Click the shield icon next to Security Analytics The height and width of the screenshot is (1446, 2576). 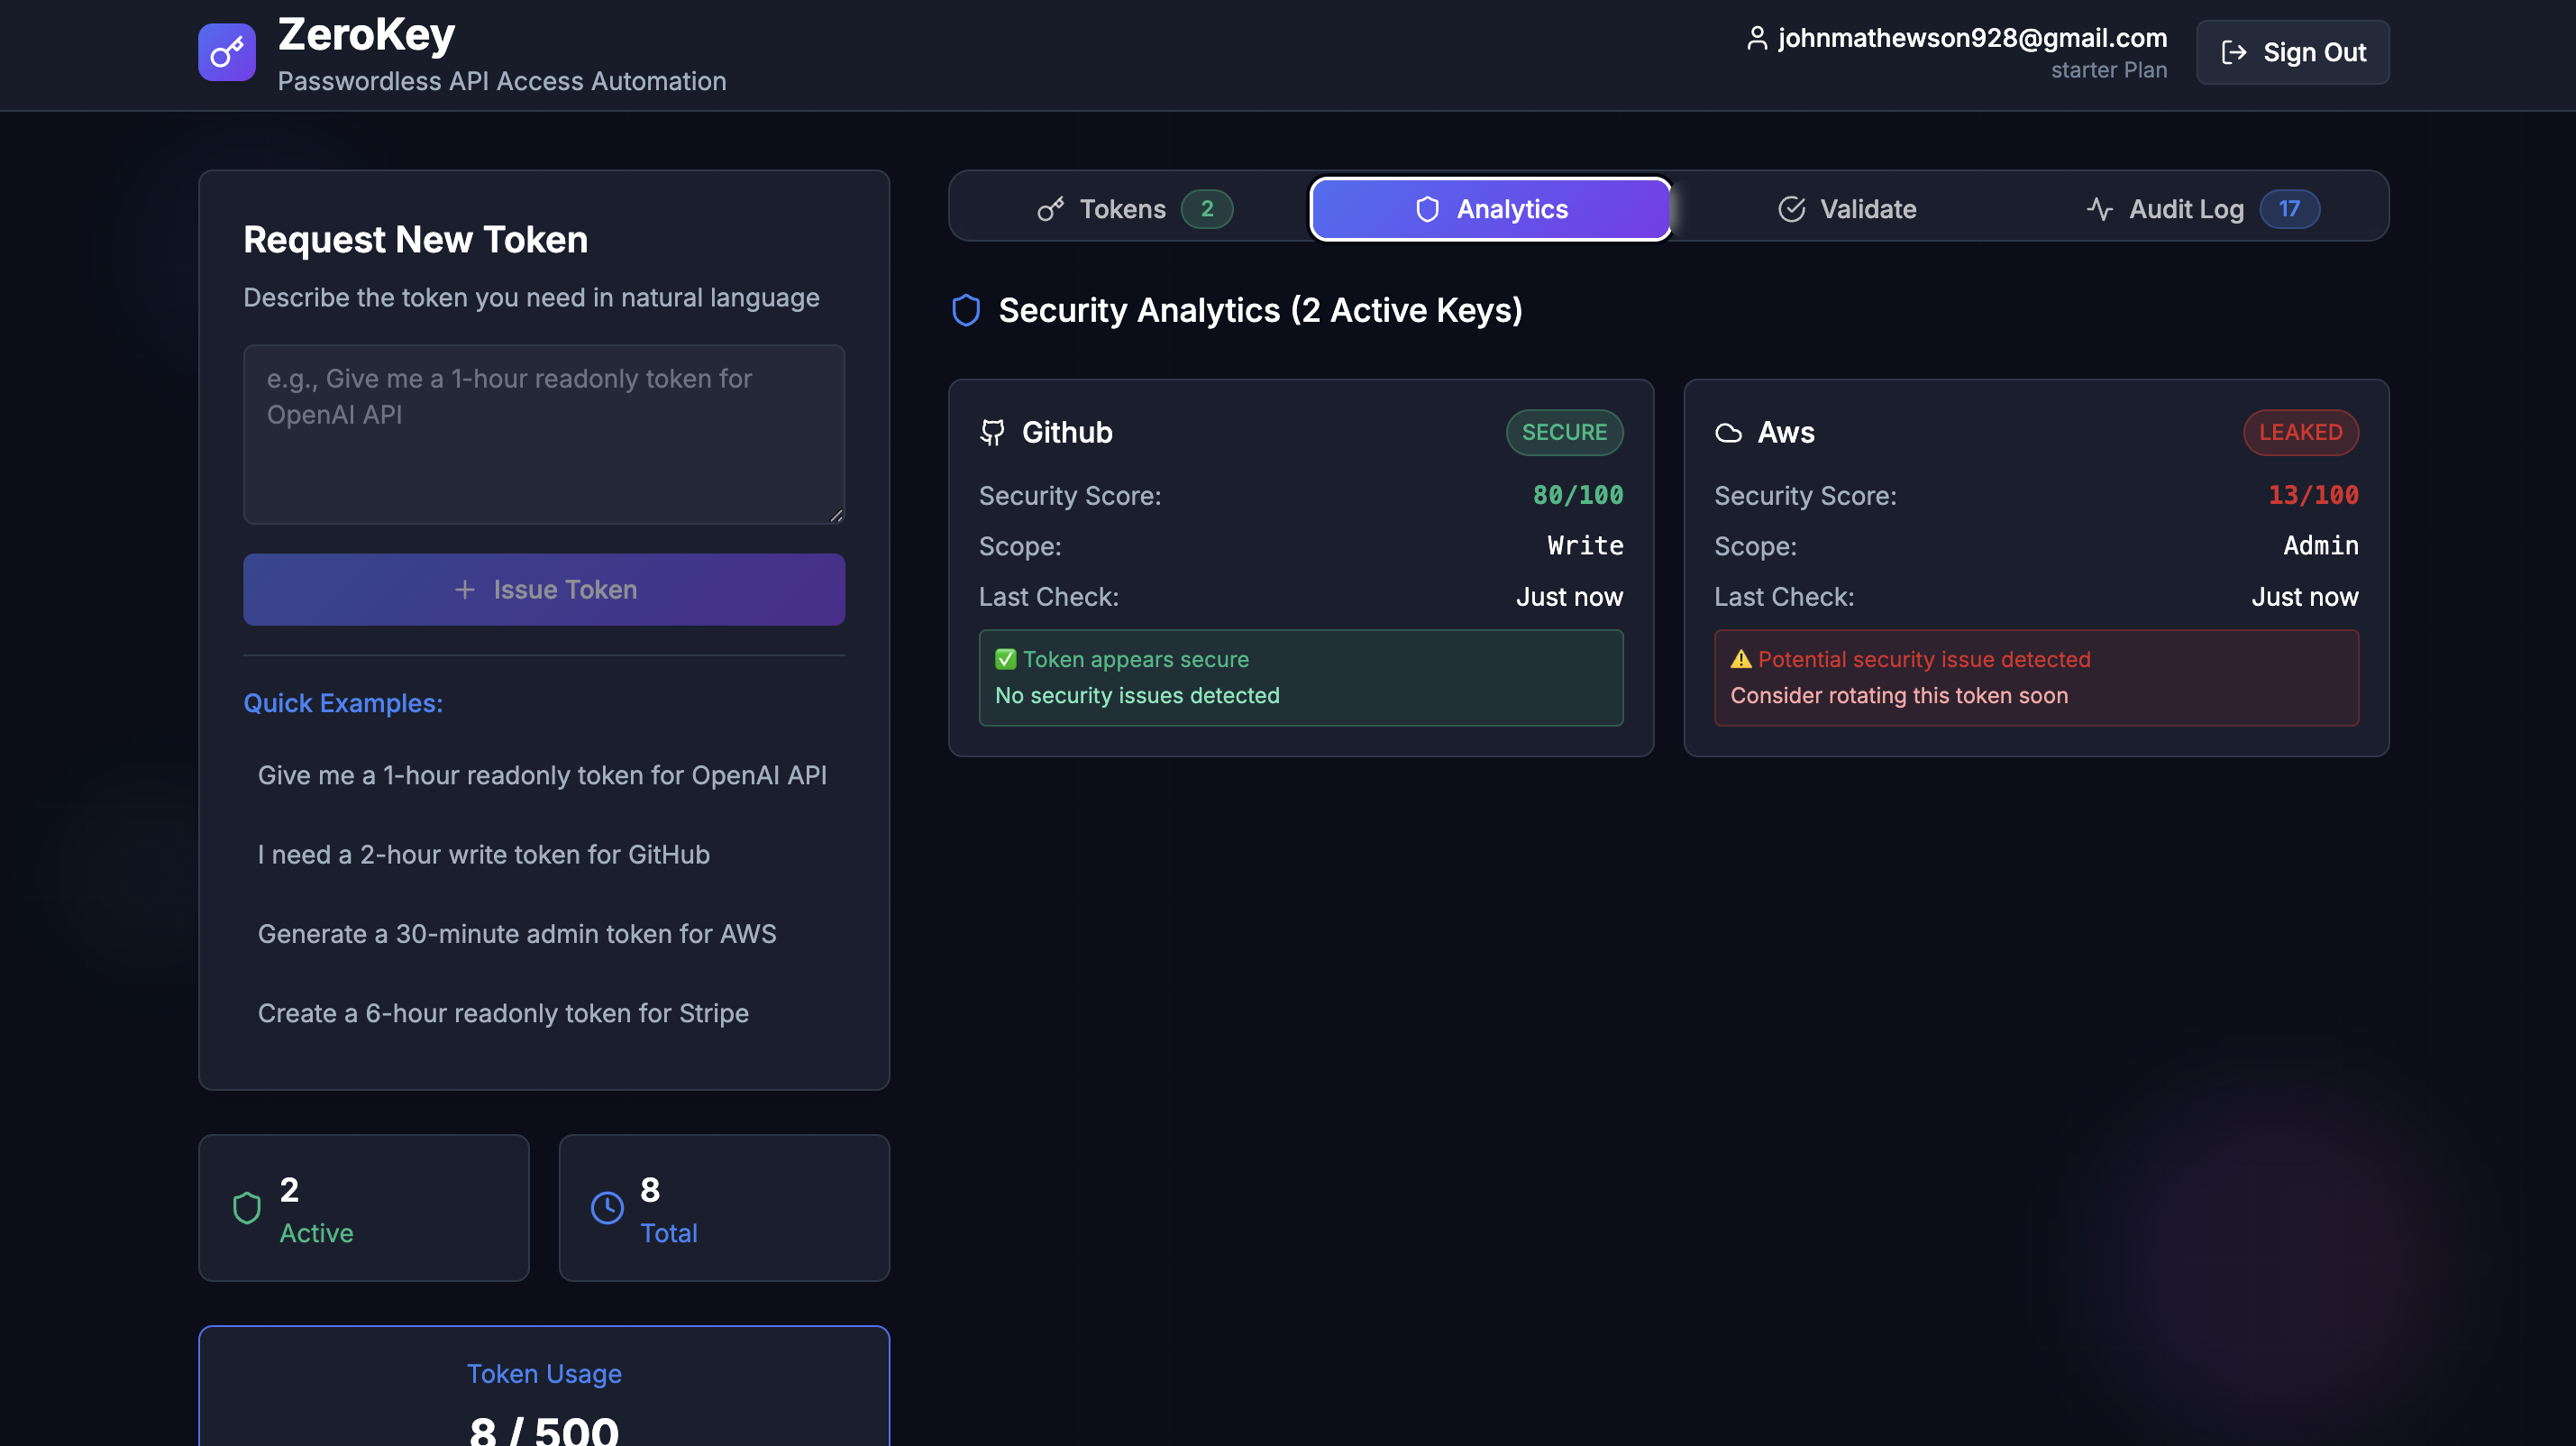(x=966, y=310)
